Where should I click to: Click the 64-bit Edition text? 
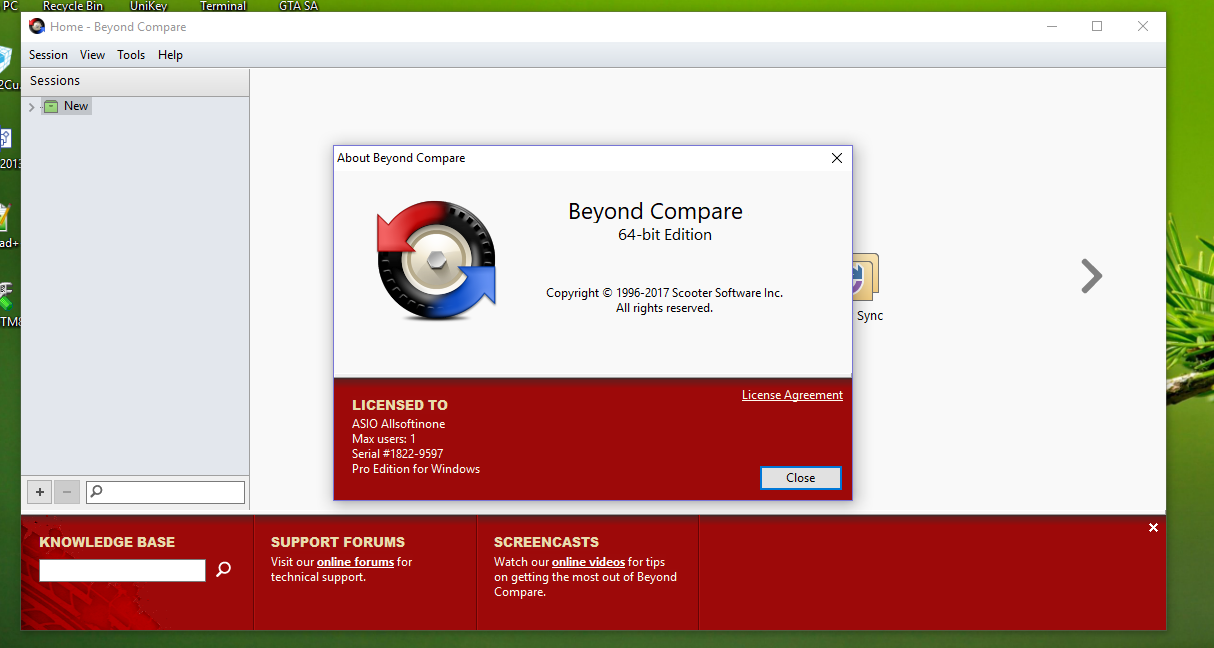coord(665,235)
